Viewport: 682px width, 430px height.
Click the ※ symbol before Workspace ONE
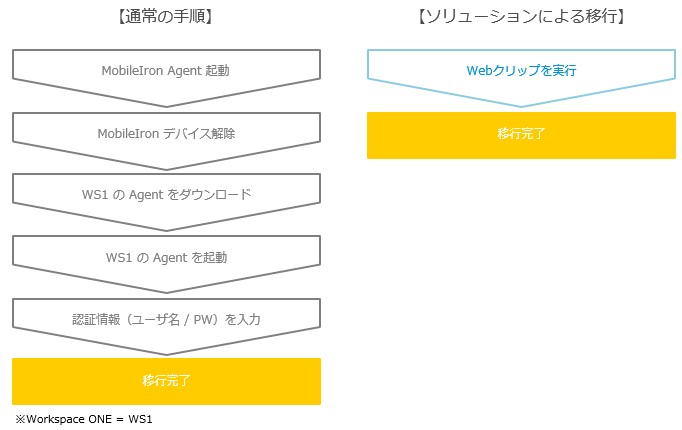click(20, 419)
